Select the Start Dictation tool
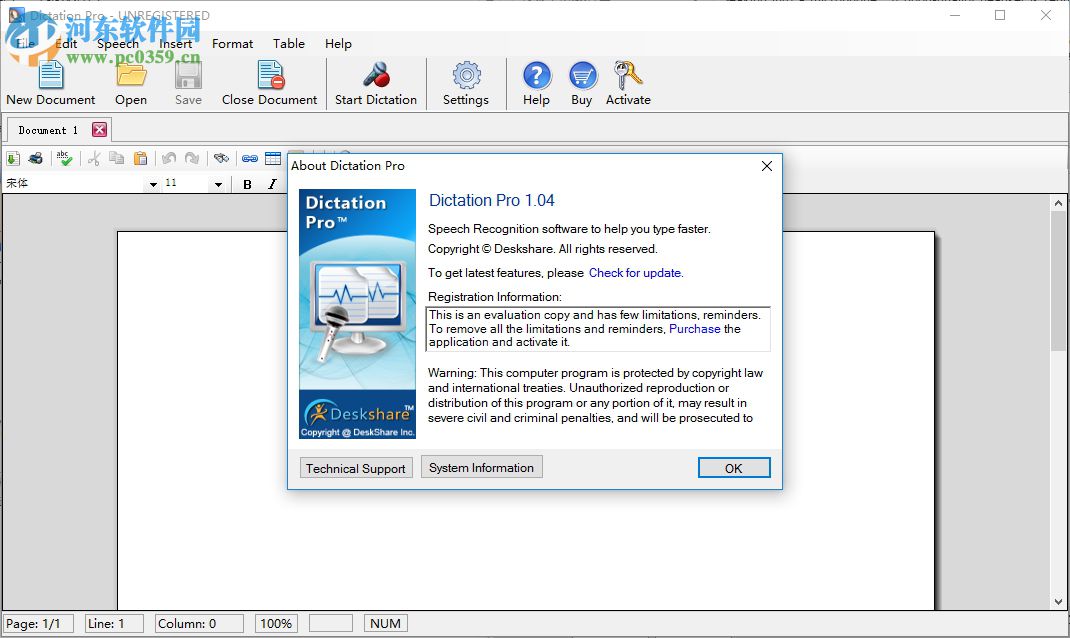 (376, 82)
